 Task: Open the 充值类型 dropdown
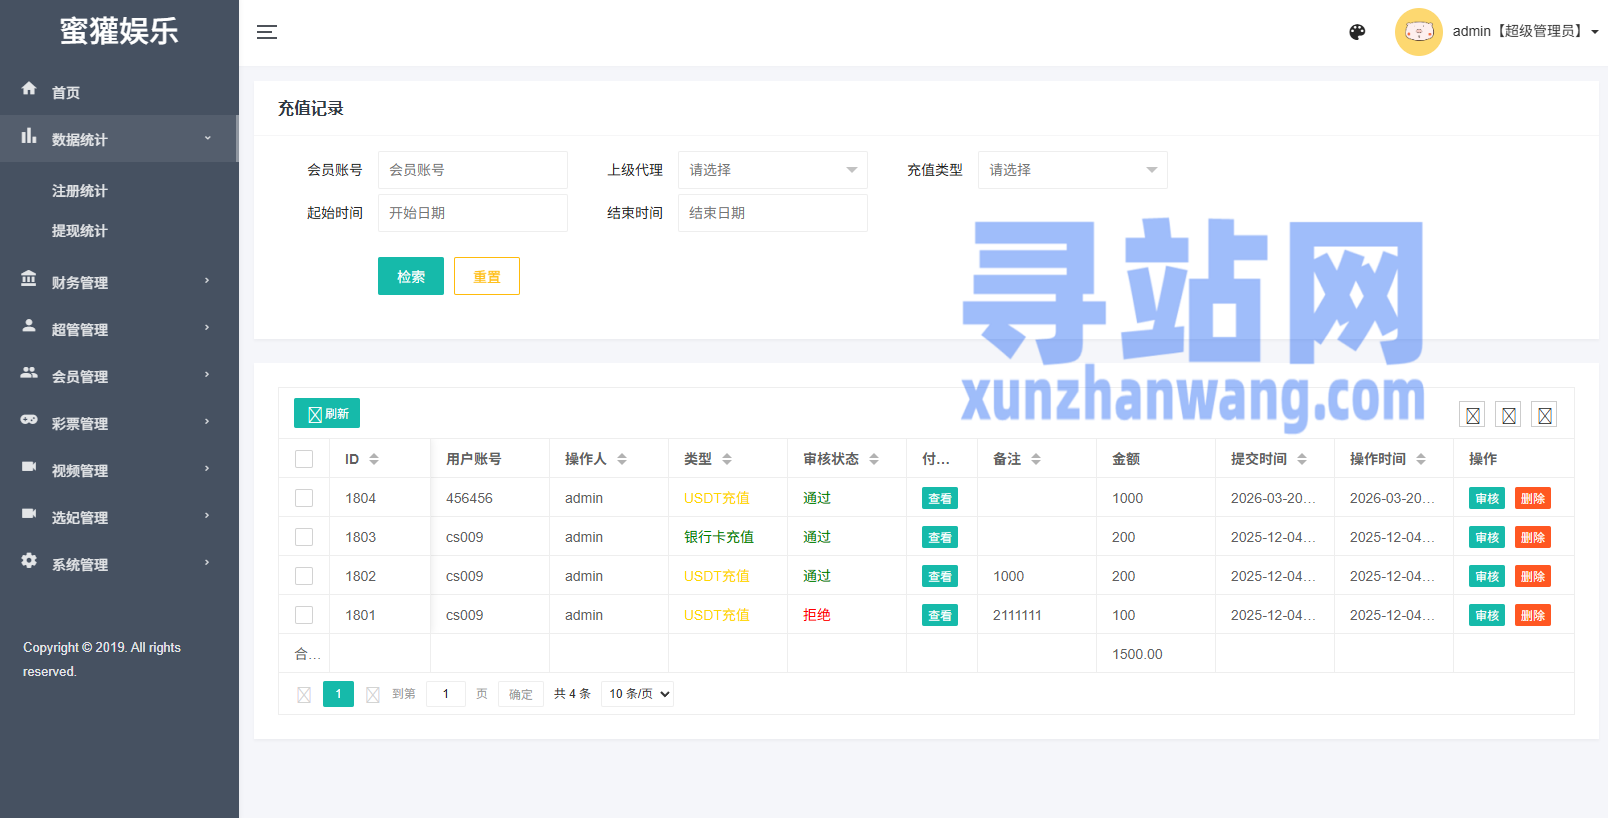pos(1072,170)
